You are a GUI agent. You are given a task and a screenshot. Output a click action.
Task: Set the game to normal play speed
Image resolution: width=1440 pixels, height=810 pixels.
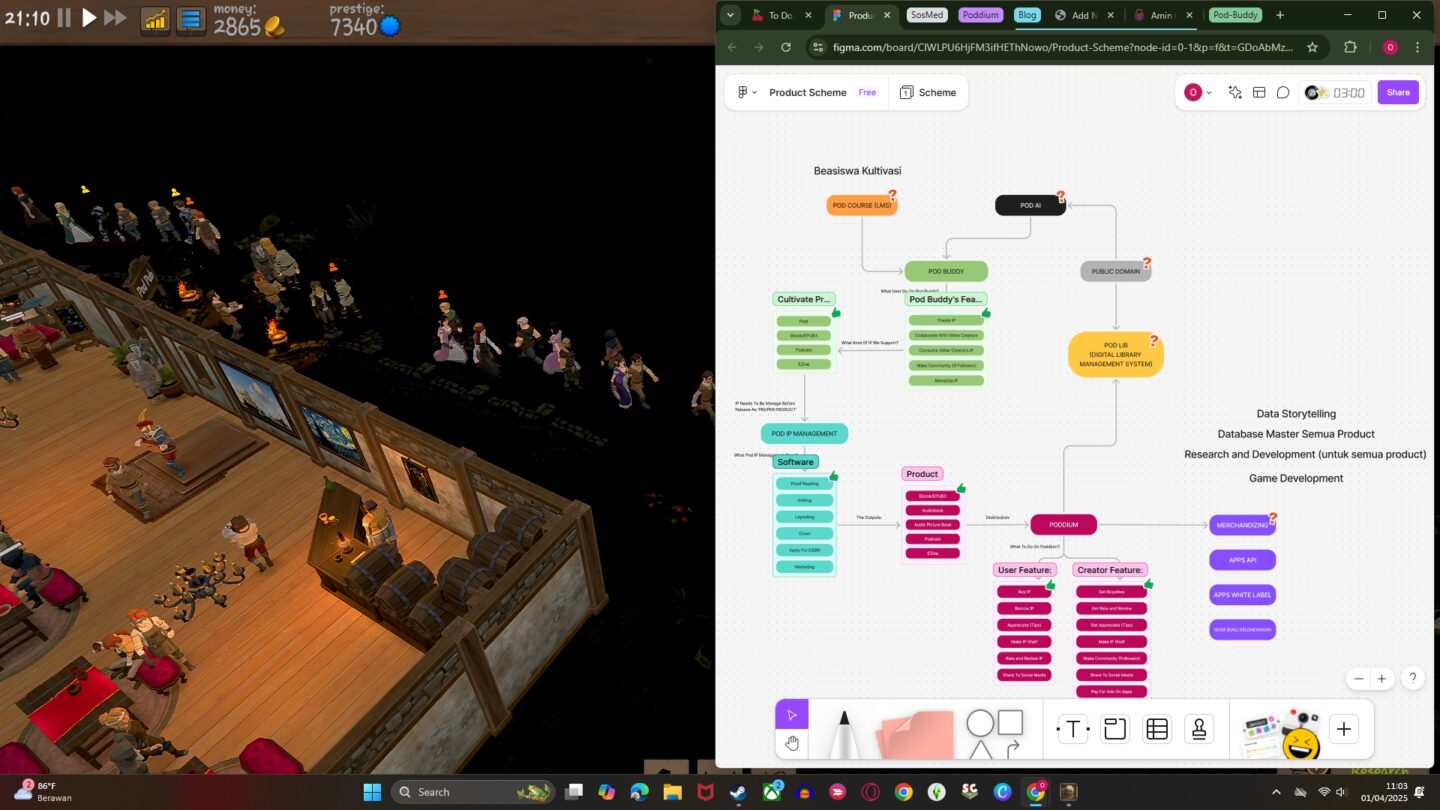[89, 17]
